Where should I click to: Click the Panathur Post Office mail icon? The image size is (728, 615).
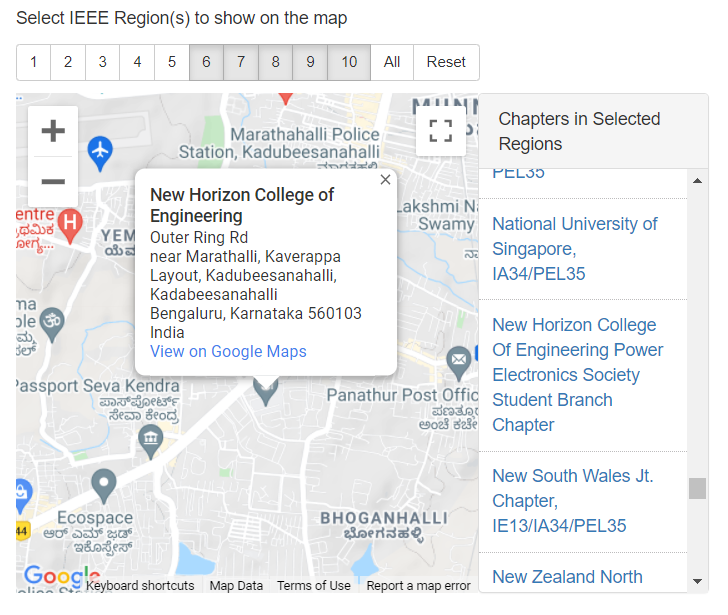pos(459,363)
